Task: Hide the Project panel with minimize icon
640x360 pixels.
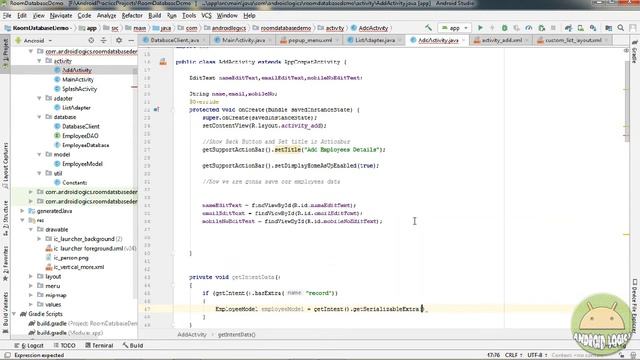Action: tap(131, 40)
